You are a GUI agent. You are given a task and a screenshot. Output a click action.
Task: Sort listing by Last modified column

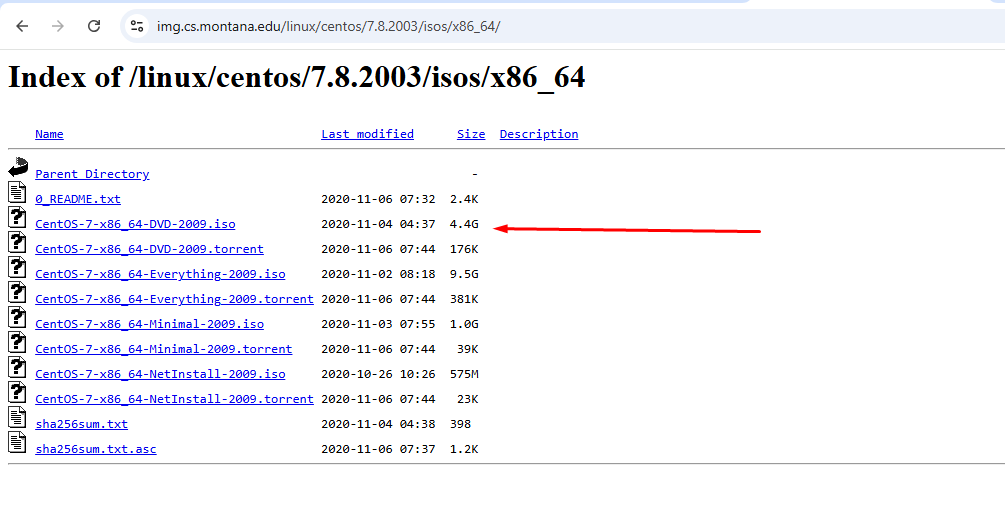point(367,134)
